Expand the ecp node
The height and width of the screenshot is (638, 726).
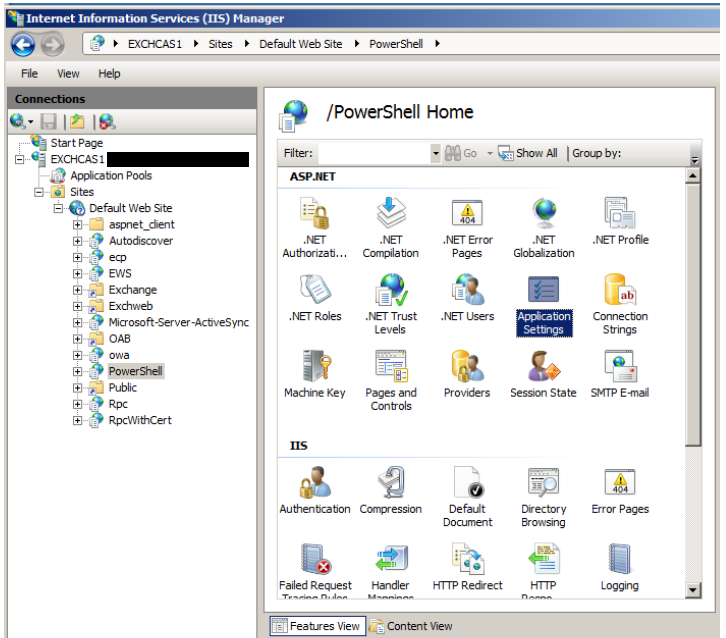(77, 257)
